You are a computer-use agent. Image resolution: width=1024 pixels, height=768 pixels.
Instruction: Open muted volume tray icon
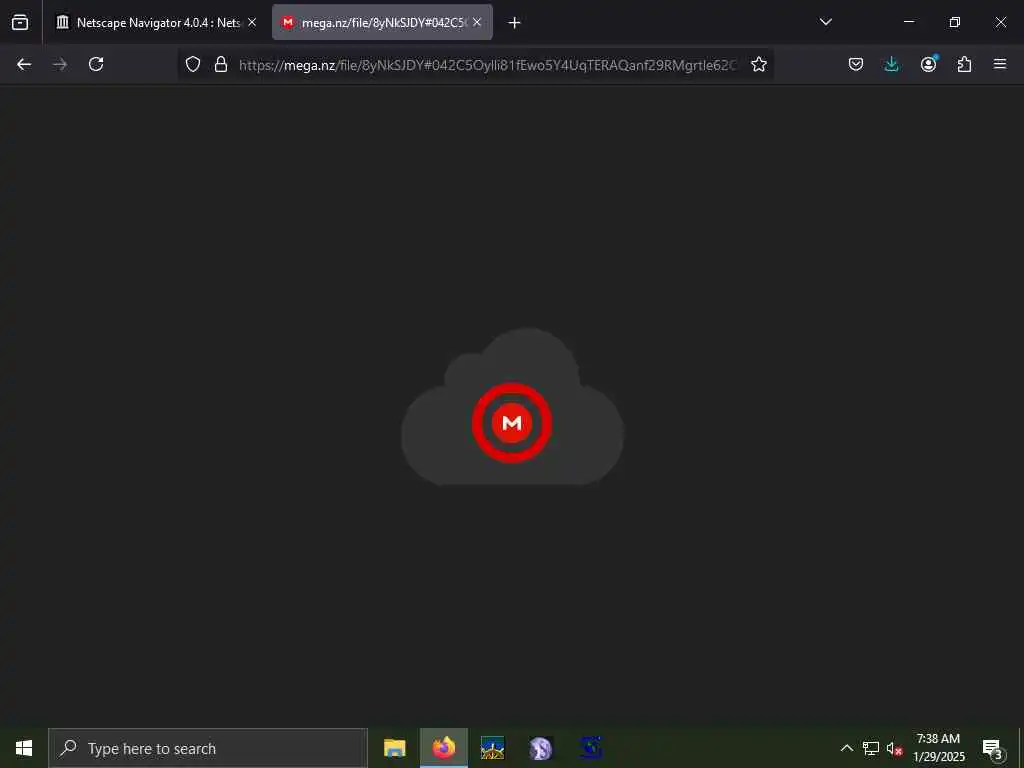click(894, 748)
